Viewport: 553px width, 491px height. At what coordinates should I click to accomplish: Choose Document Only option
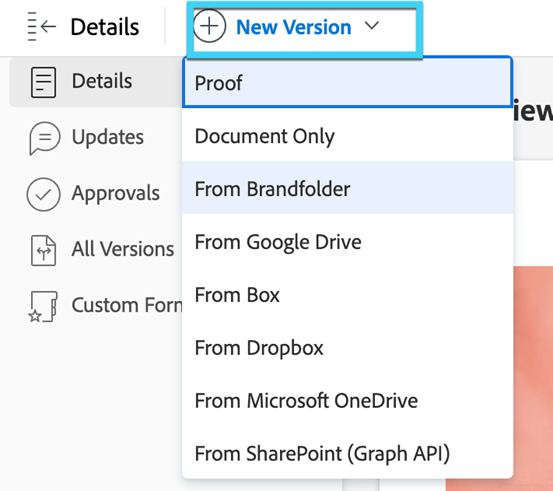347,136
